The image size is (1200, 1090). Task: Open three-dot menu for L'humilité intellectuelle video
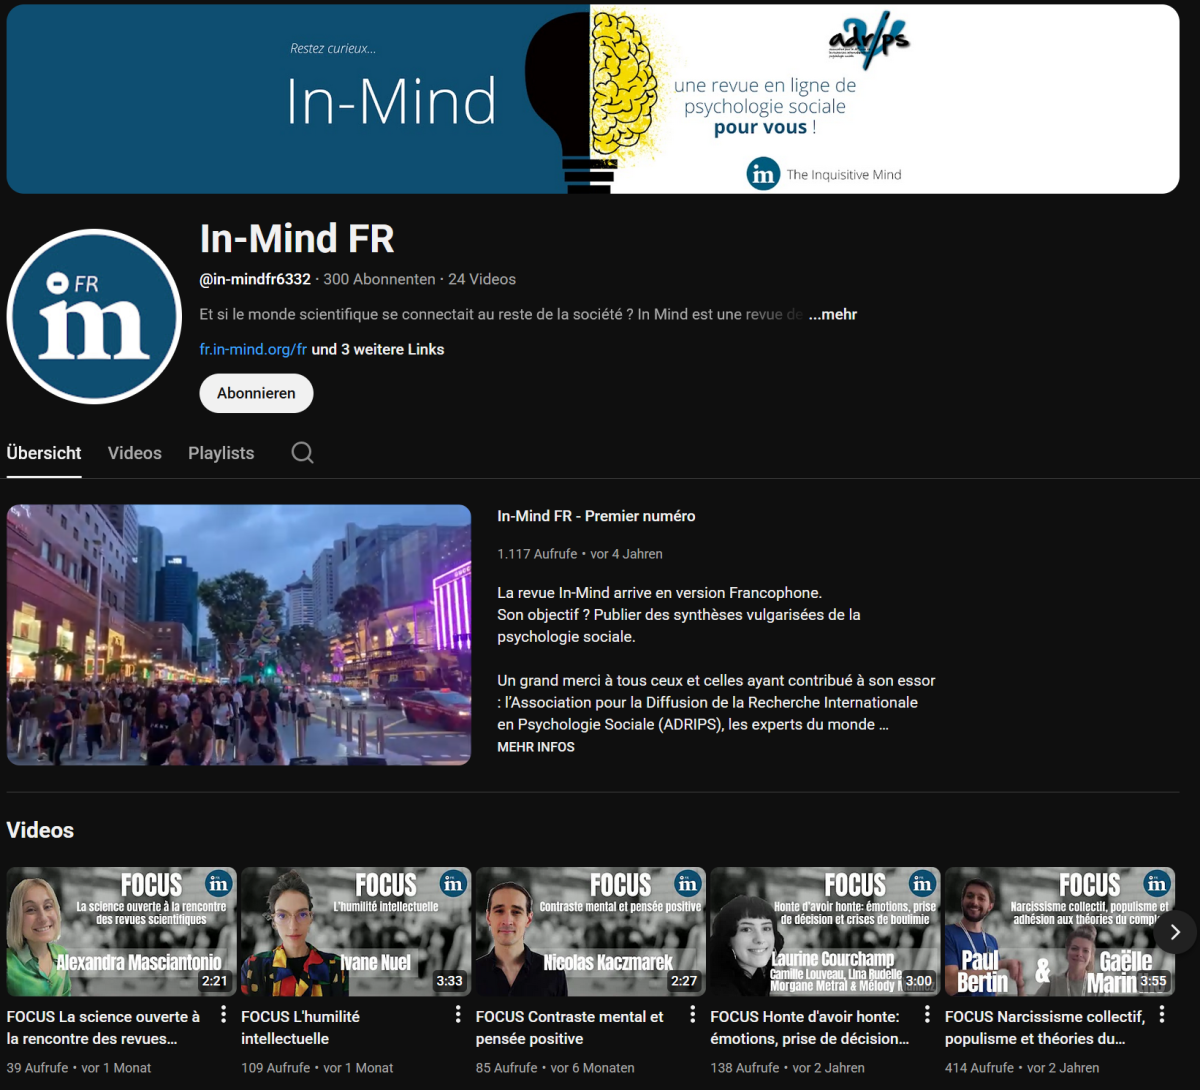[458, 1015]
